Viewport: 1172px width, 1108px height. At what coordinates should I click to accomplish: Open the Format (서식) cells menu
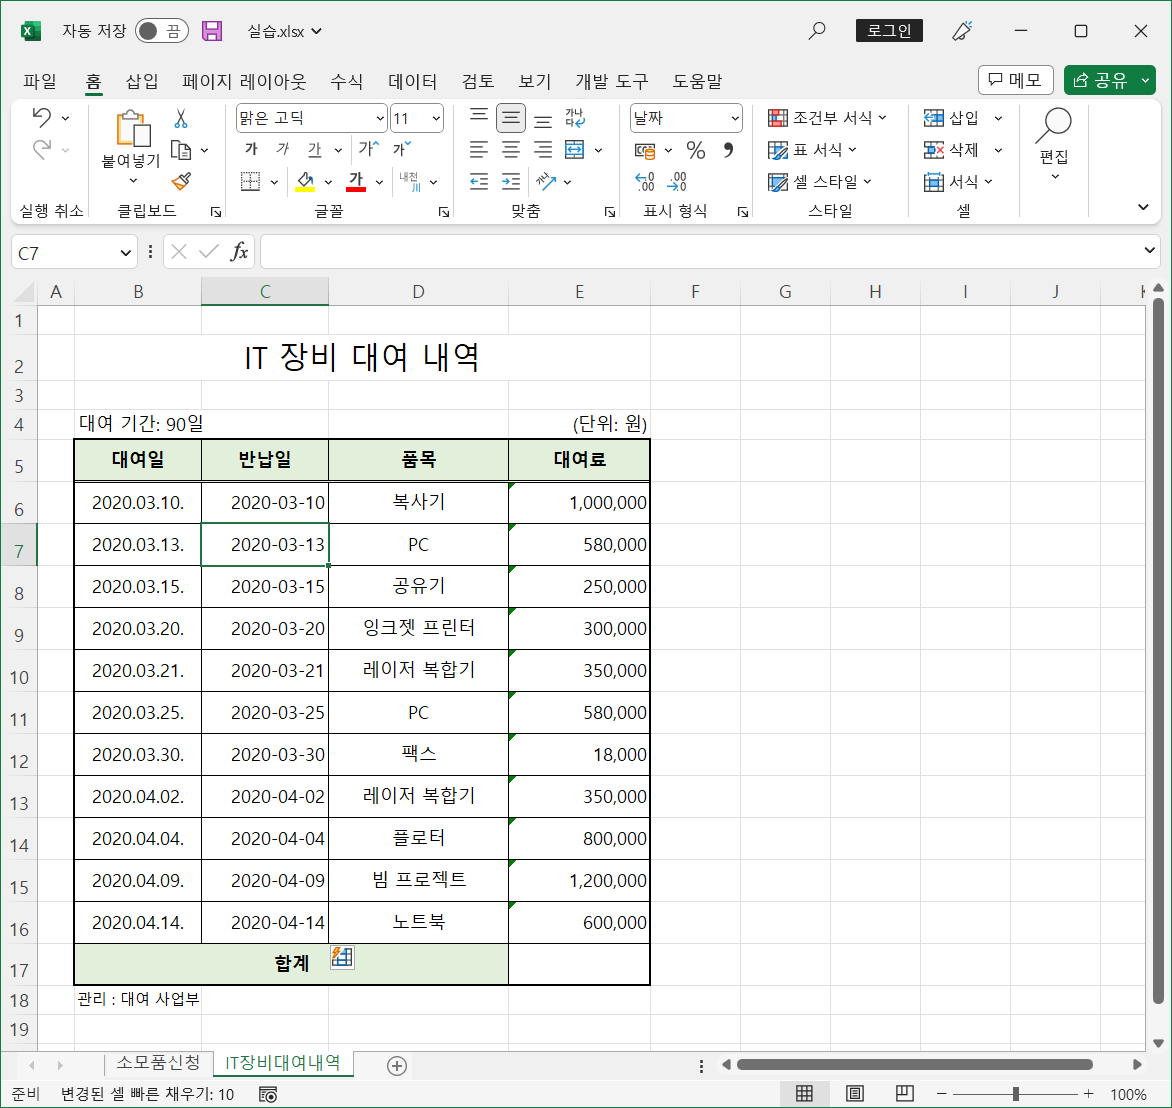tap(958, 182)
